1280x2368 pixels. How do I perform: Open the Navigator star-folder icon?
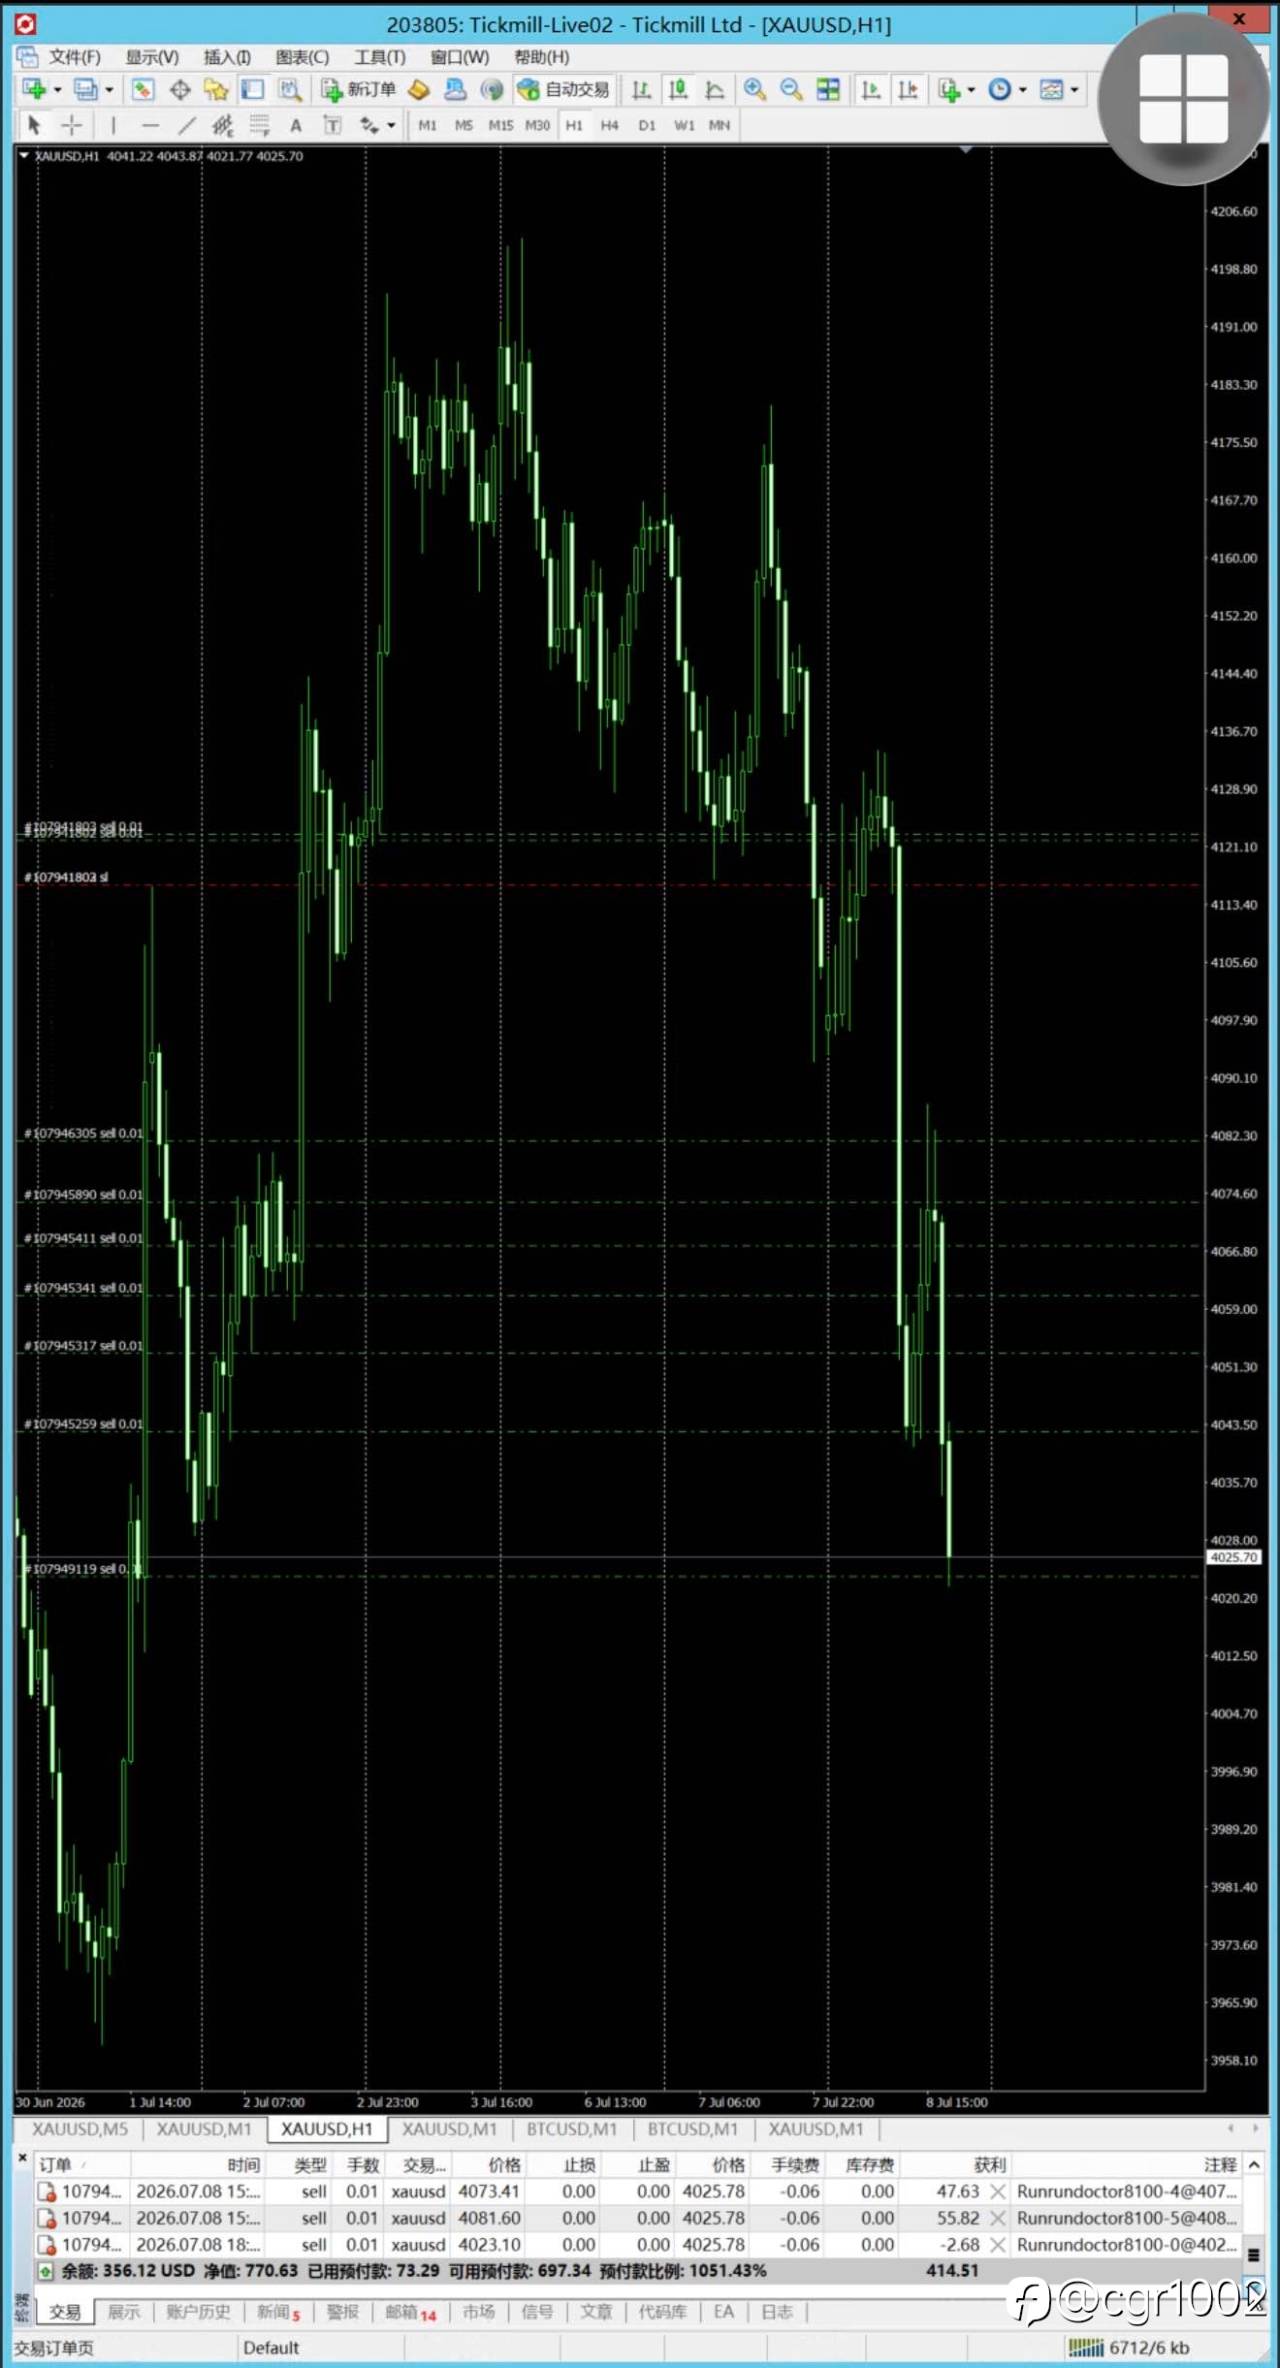tap(216, 89)
